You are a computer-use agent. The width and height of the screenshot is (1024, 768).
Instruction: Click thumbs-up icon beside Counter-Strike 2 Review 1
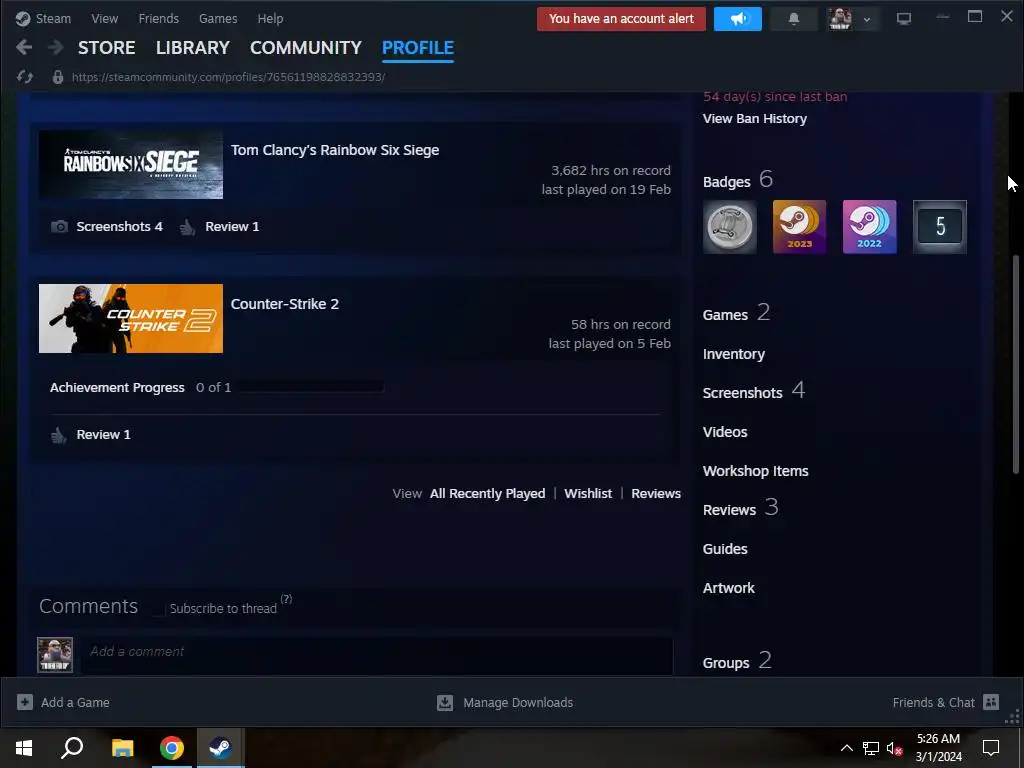pos(59,435)
